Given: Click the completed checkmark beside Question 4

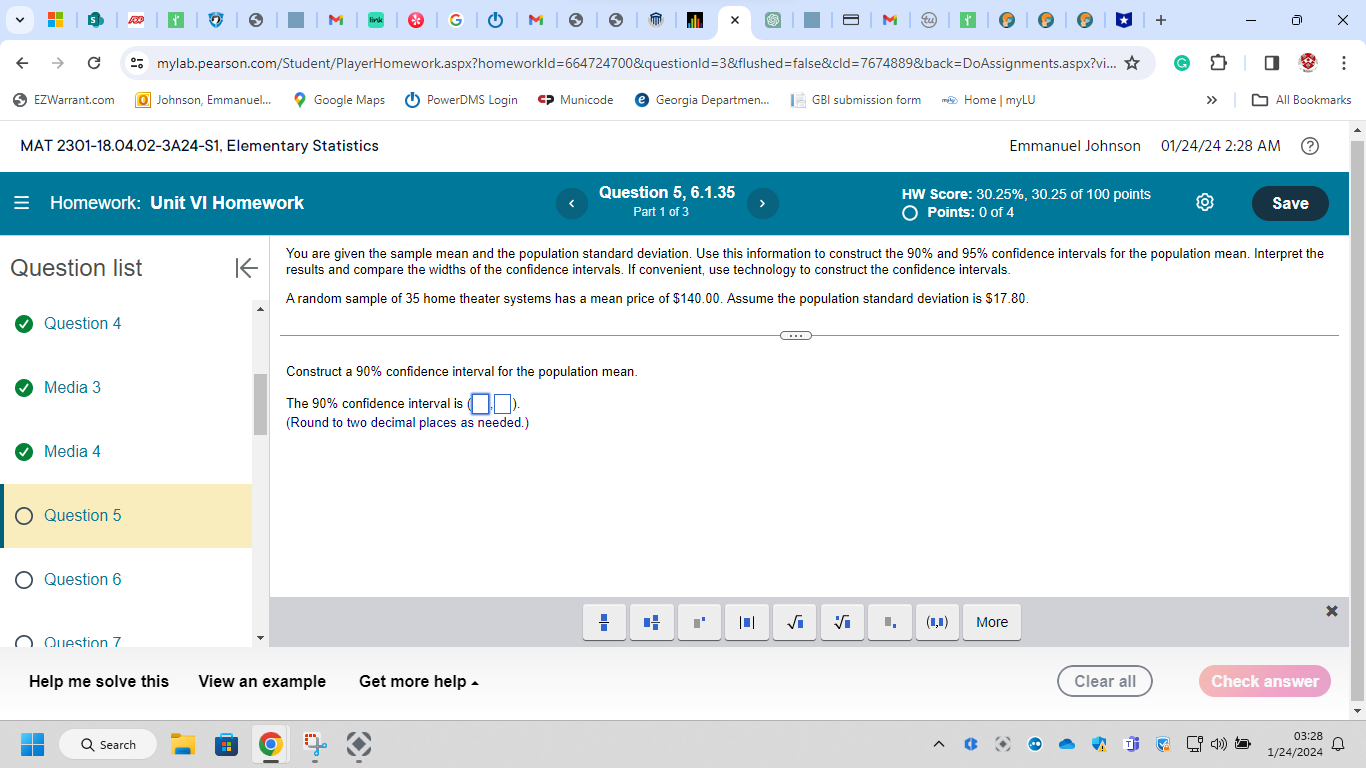Looking at the screenshot, I should click(23, 323).
